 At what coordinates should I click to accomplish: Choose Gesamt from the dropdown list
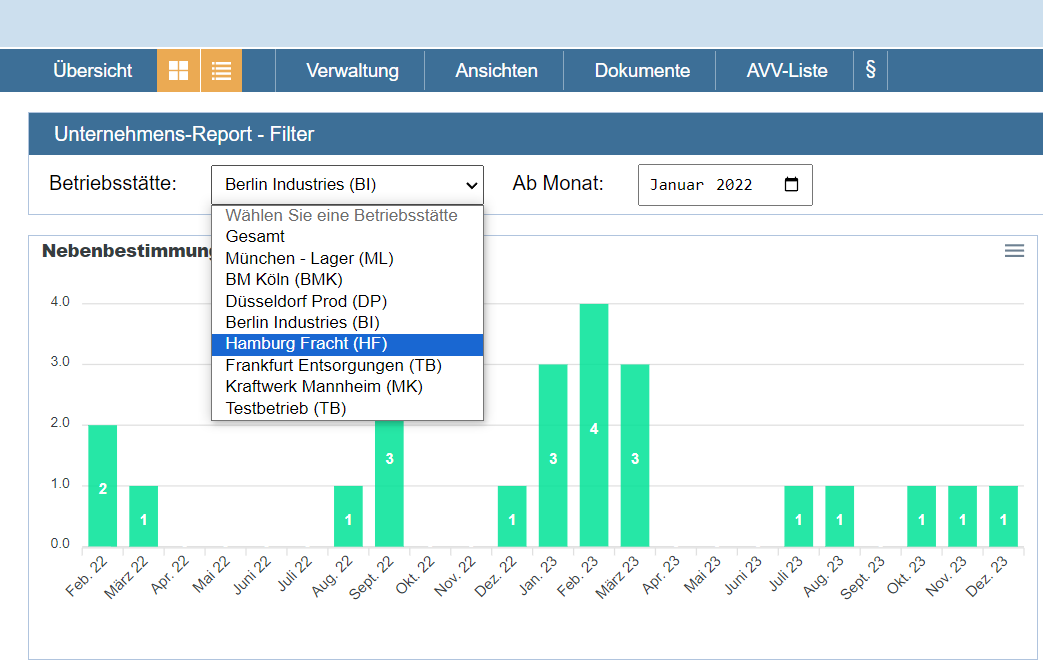click(x=255, y=237)
